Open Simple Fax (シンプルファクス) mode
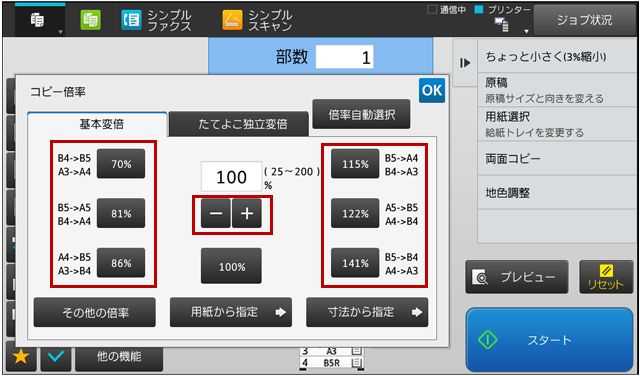The image size is (640, 376). [x=157, y=20]
